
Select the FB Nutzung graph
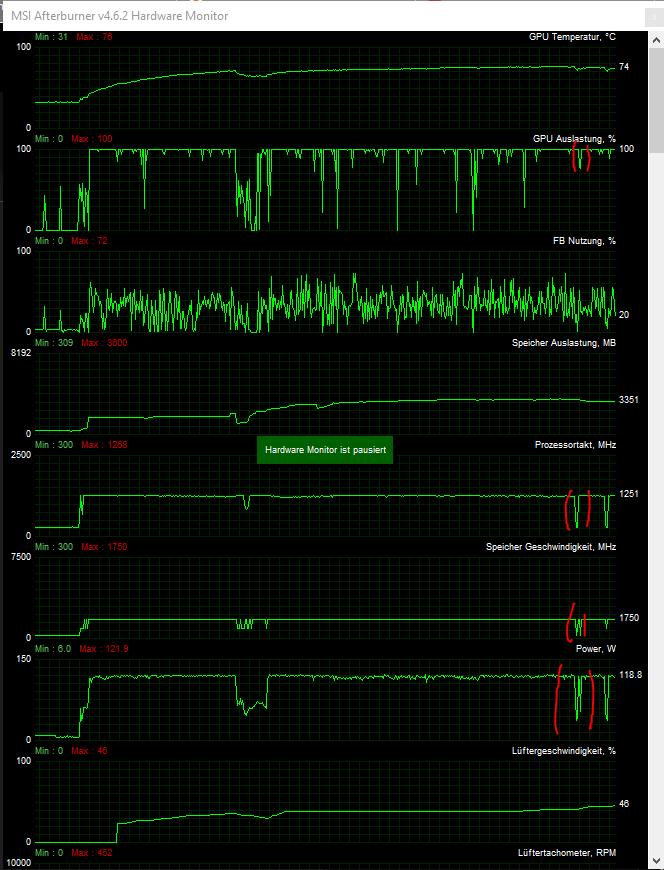click(325, 292)
